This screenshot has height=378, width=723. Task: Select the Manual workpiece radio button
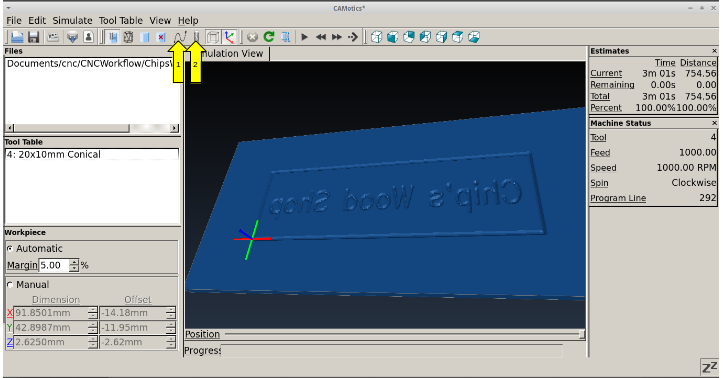coord(10,285)
